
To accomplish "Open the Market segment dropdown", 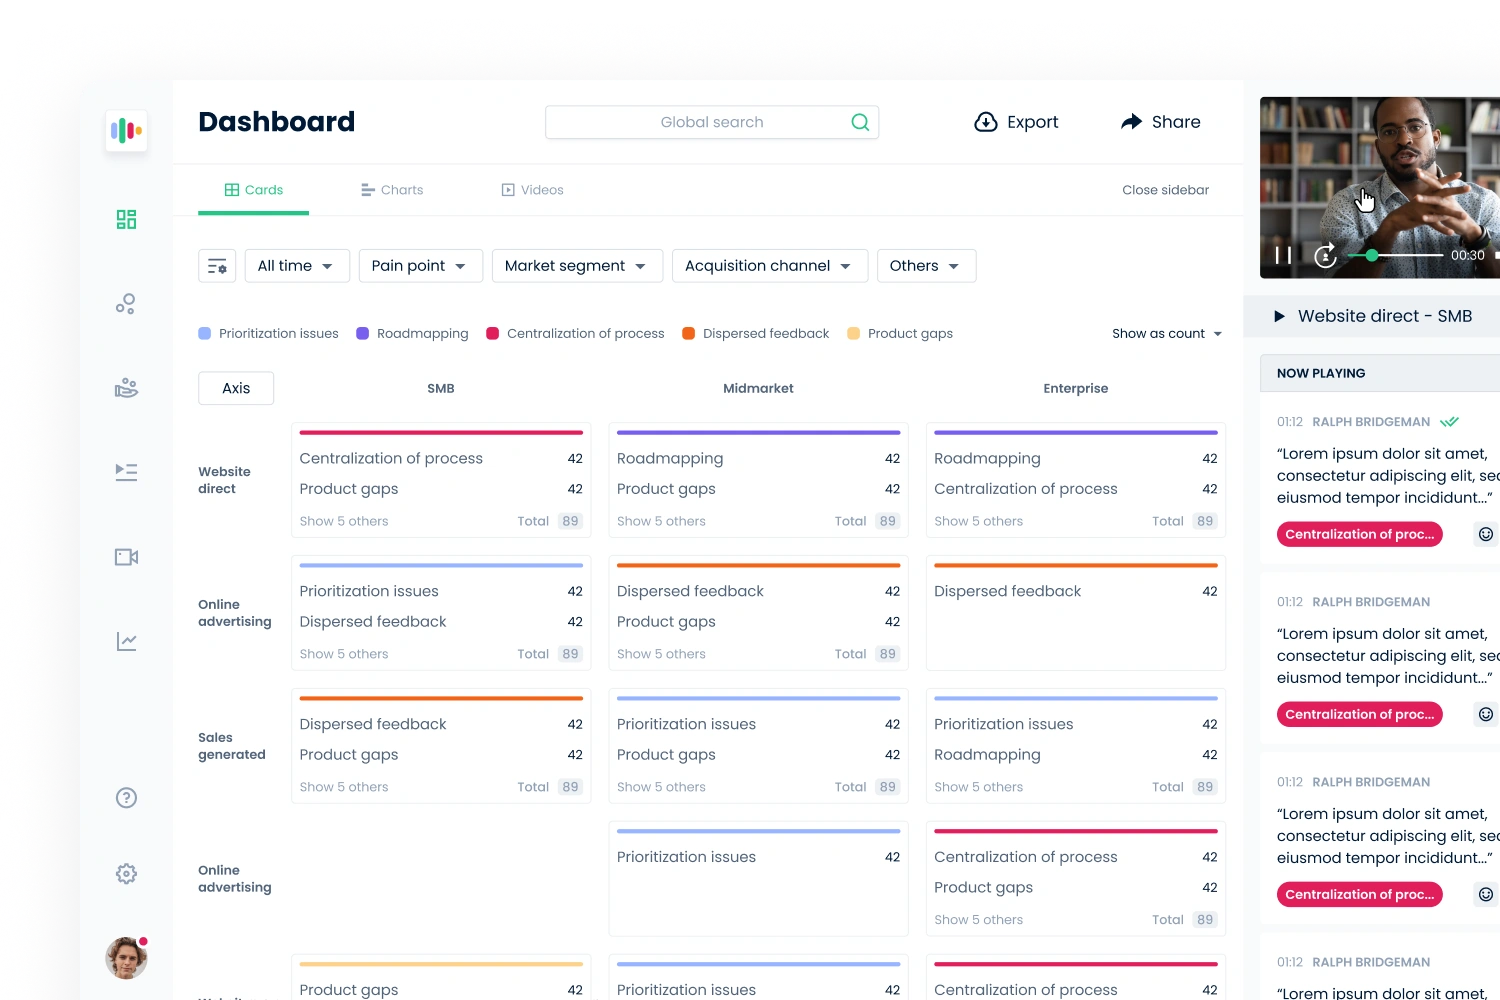I will click(x=577, y=266).
